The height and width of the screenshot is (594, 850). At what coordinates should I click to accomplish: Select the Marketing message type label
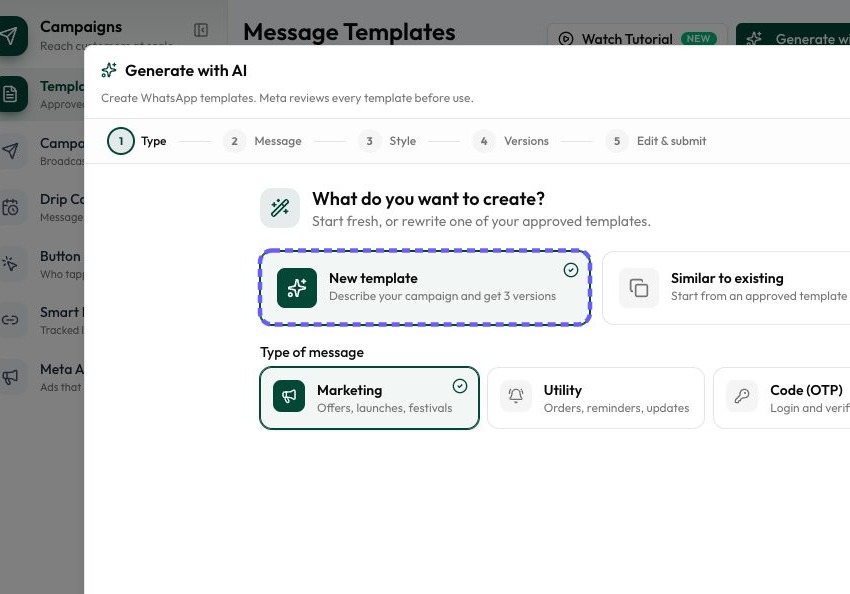point(350,390)
